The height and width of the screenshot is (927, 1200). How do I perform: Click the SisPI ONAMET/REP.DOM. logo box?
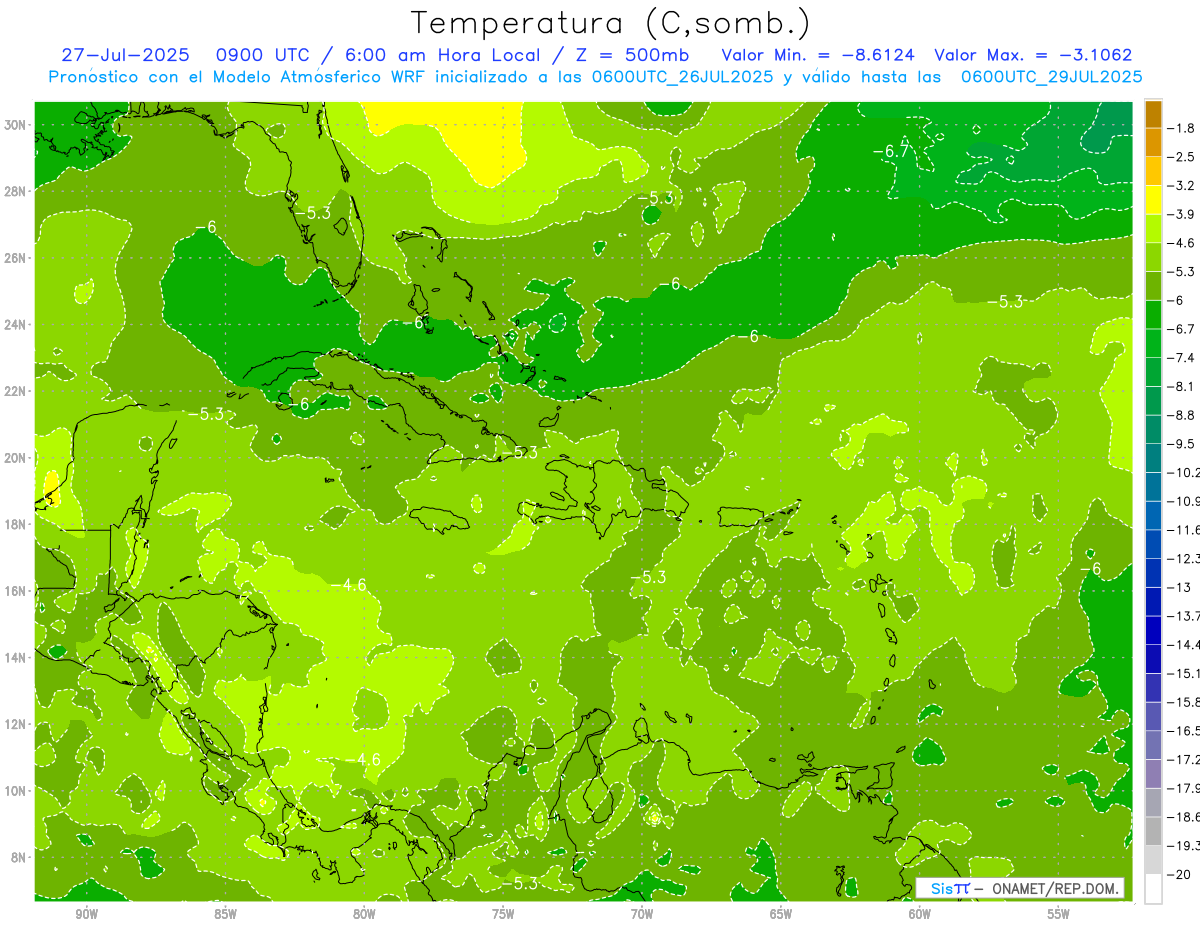coord(1019,888)
